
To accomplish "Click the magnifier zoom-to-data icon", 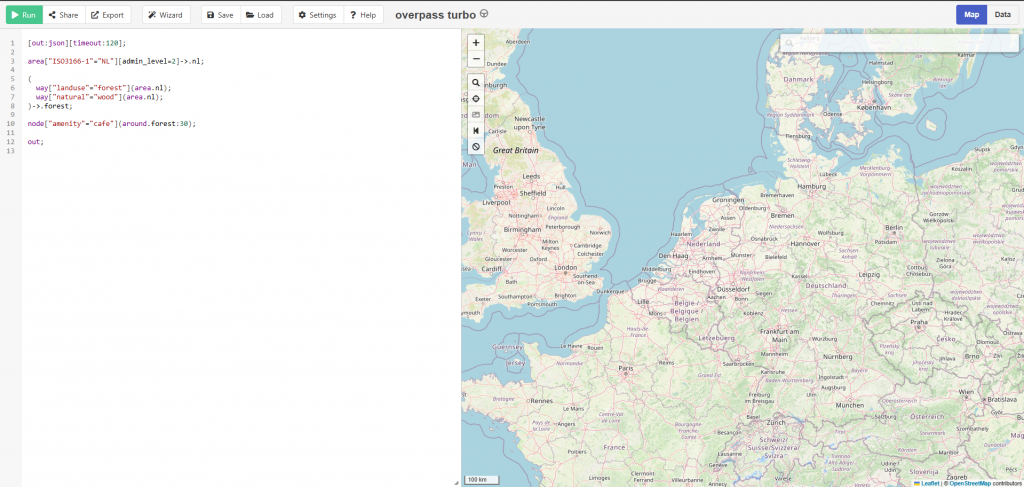I will pyautogui.click(x=476, y=82).
